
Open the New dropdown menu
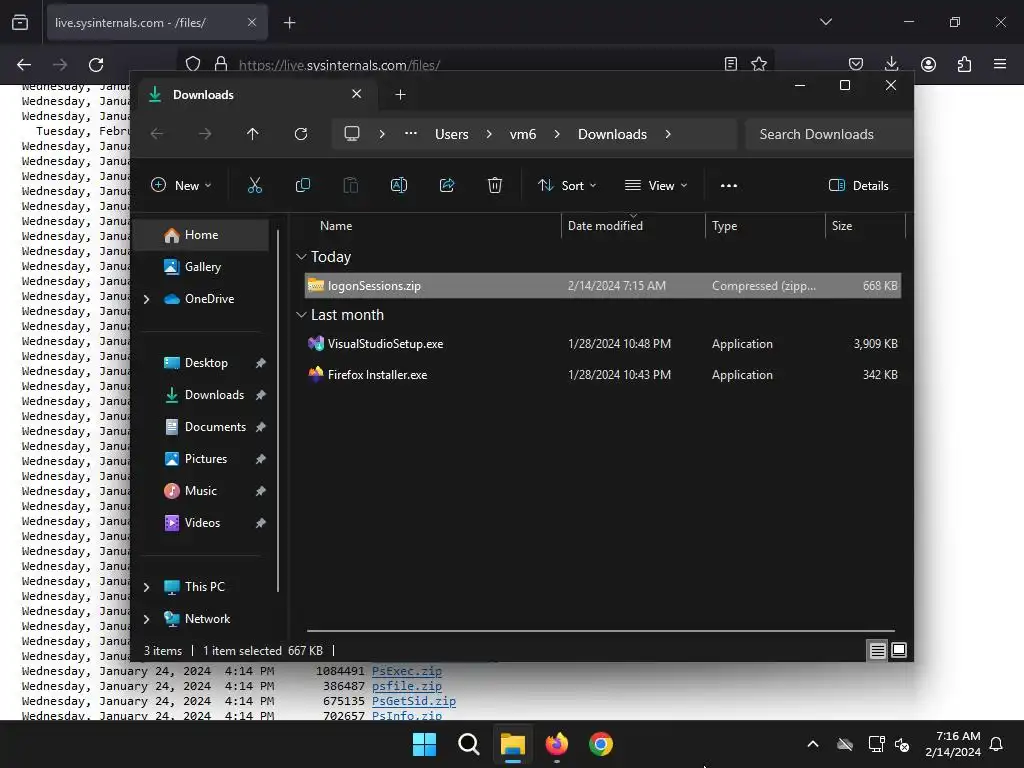(182, 185)
